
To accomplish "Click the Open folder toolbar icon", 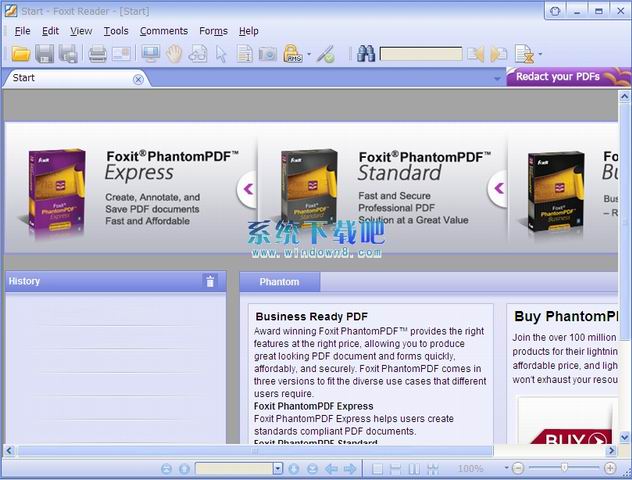I will pyautogui.click(x=20, y=54).
